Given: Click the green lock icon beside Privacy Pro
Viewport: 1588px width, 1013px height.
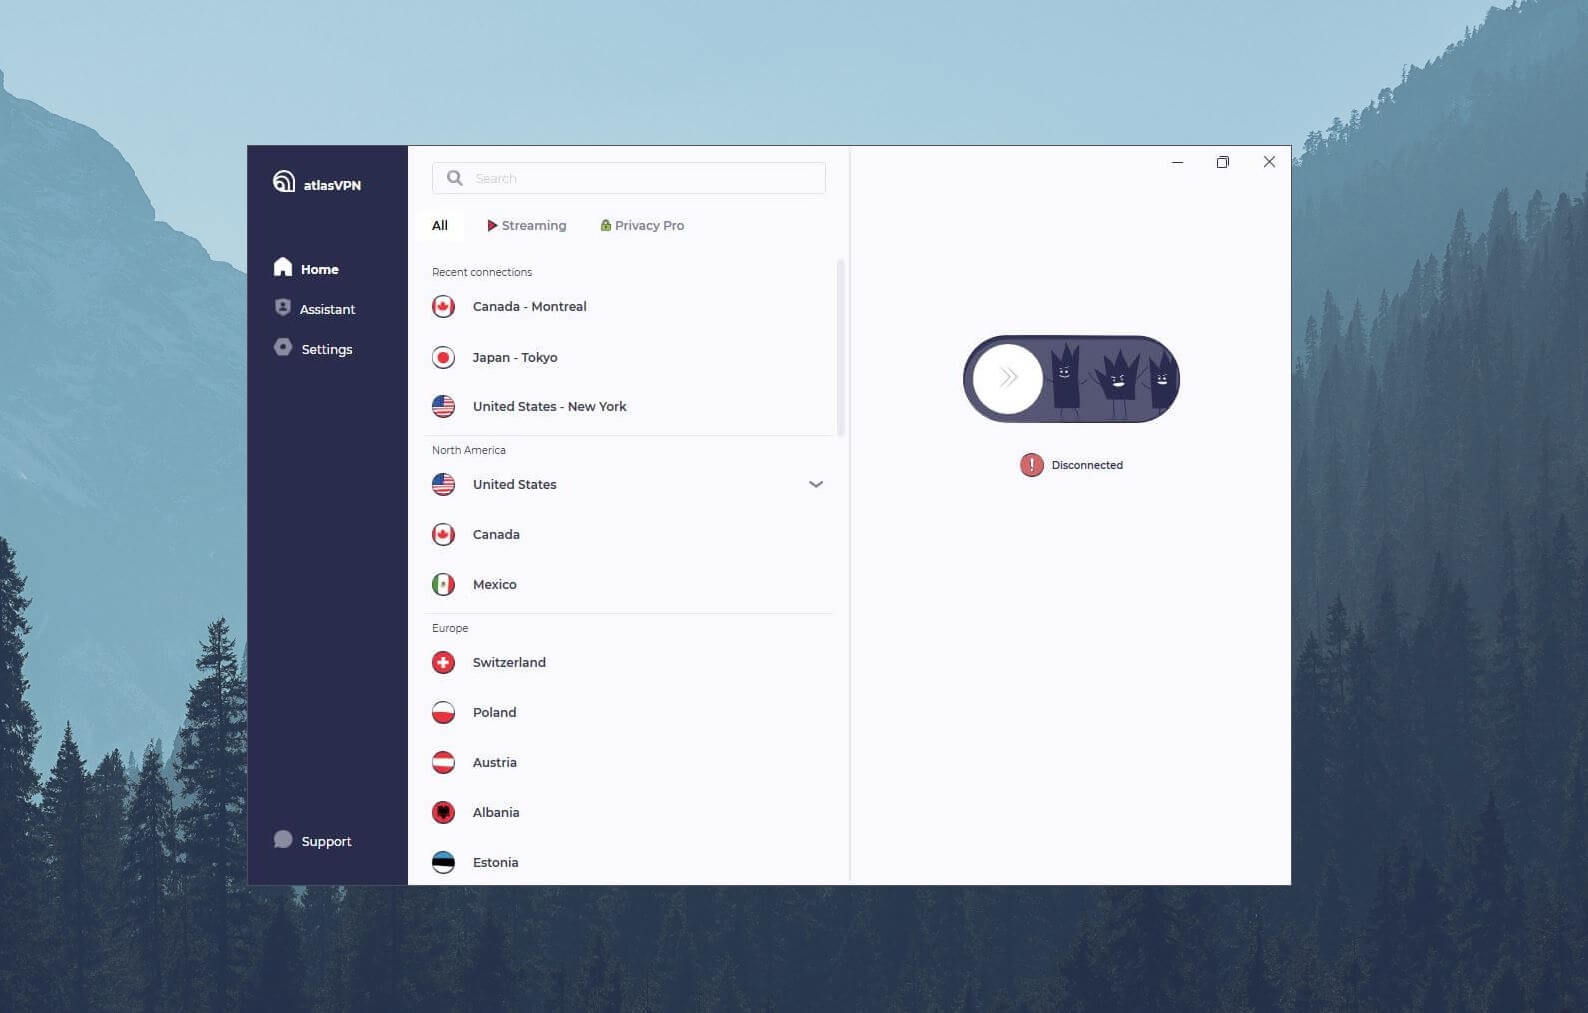Looking at the screenshot, I should 605,225.
